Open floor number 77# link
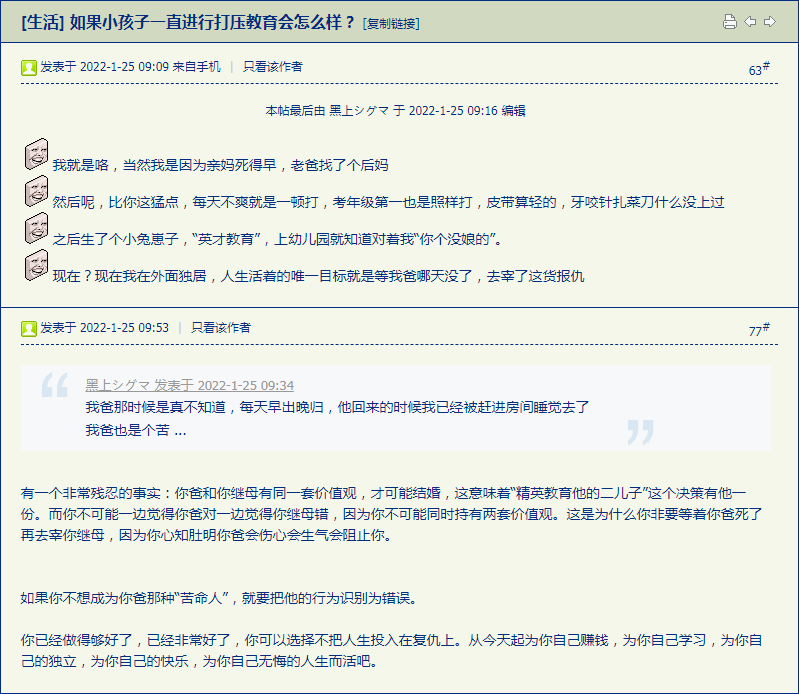Viewport: 799px width, 694px height. tap(759, 330)
